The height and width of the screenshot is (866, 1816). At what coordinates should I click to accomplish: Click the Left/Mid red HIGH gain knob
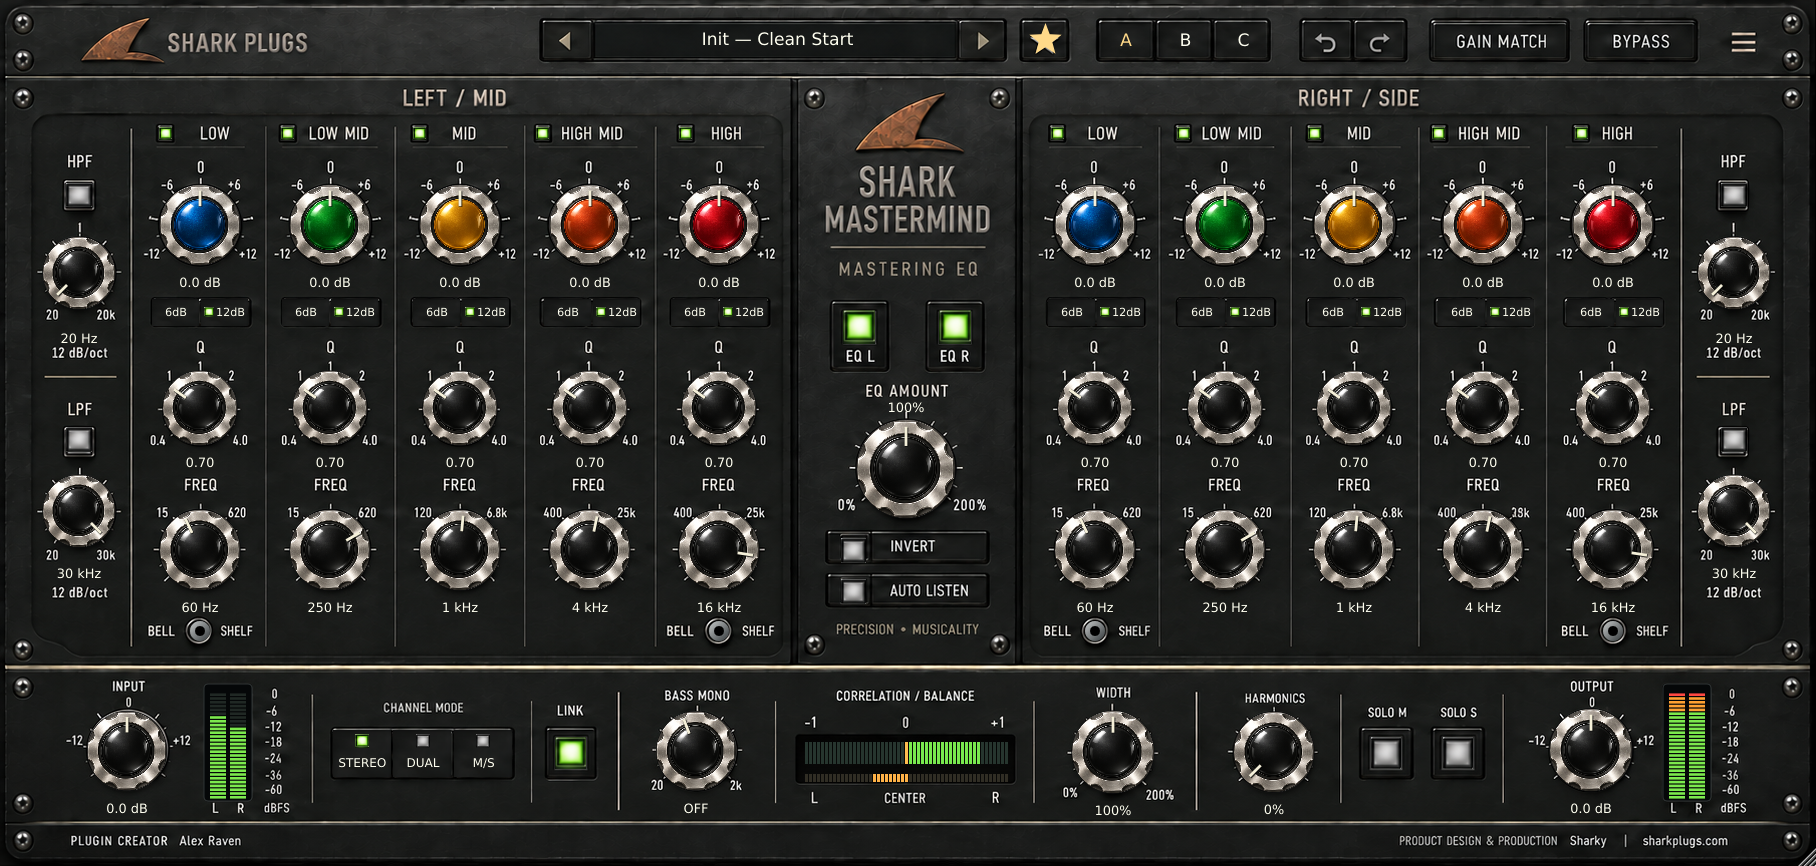pos(719,223)
